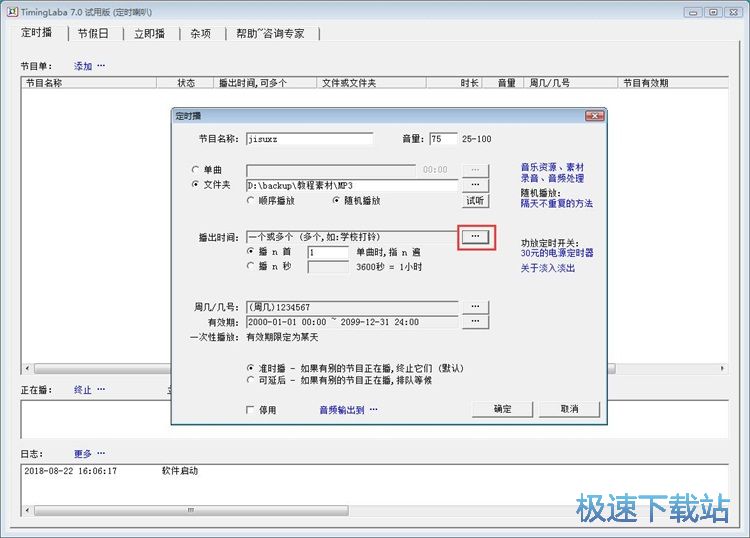
Task: Click the 确定 button
Action: pyautogui.click(x=502, y=409)
